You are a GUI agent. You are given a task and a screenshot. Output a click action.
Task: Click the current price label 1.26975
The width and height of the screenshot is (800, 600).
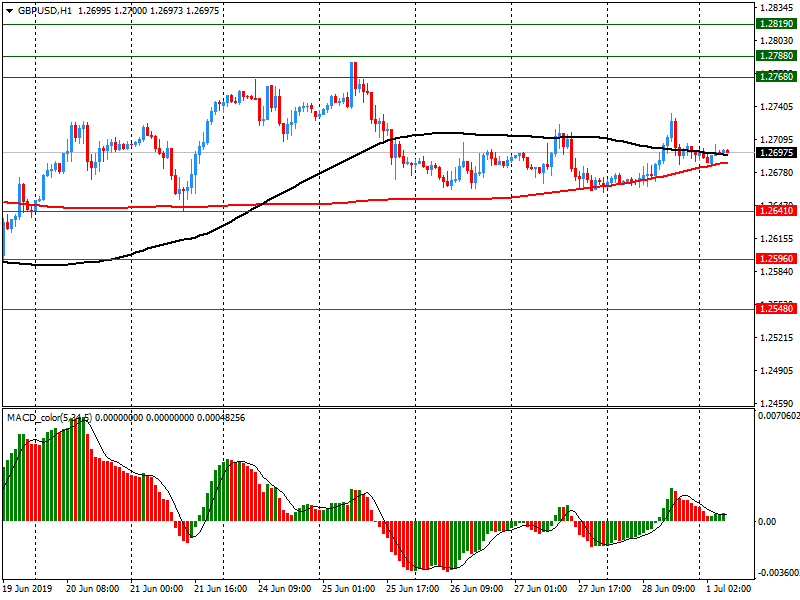(776, 153)
